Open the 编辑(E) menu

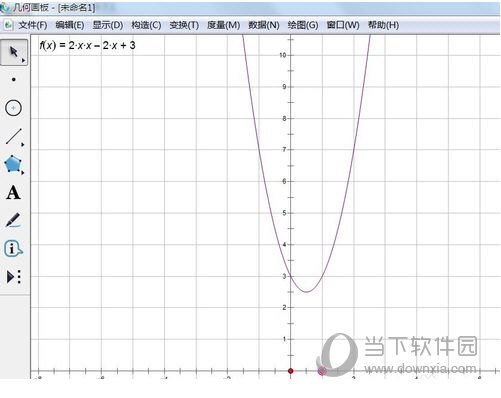coord(70,25)
